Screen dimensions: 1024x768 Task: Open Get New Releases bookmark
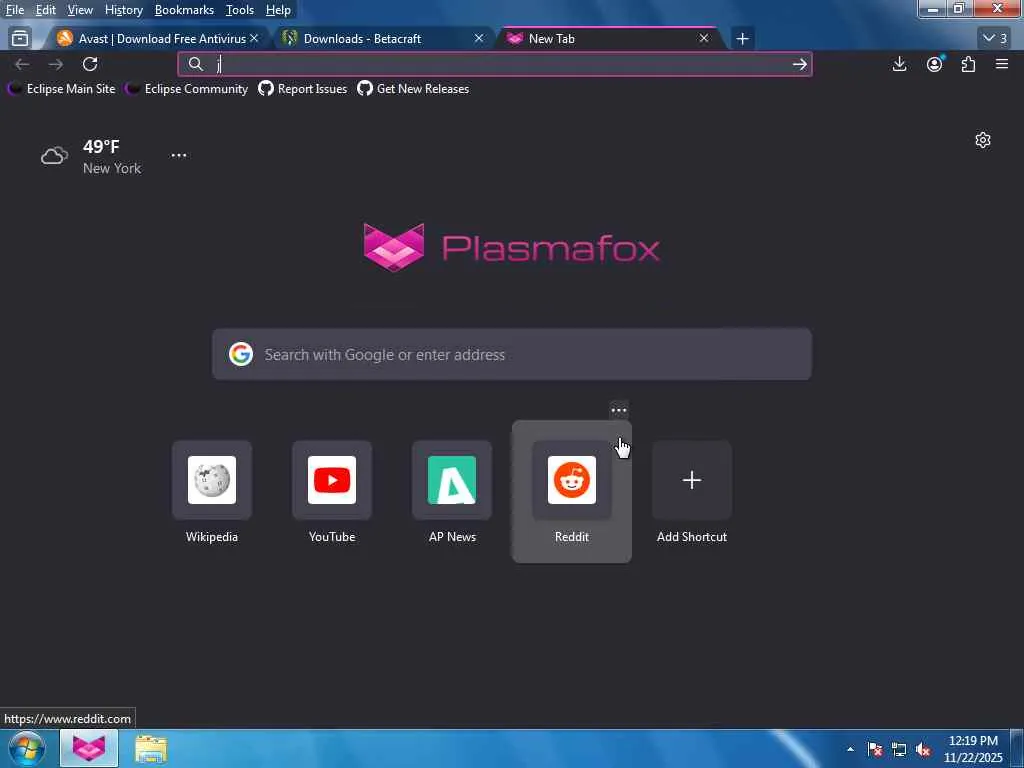click(413, 89)
